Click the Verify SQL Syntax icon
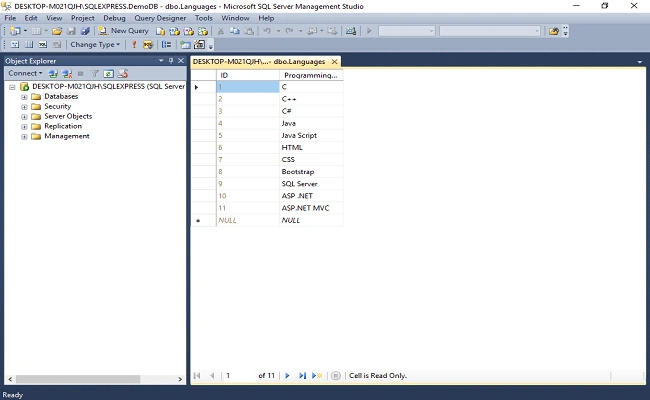The image size is (650, 400). pyautogui.click(x=148, y=44)
